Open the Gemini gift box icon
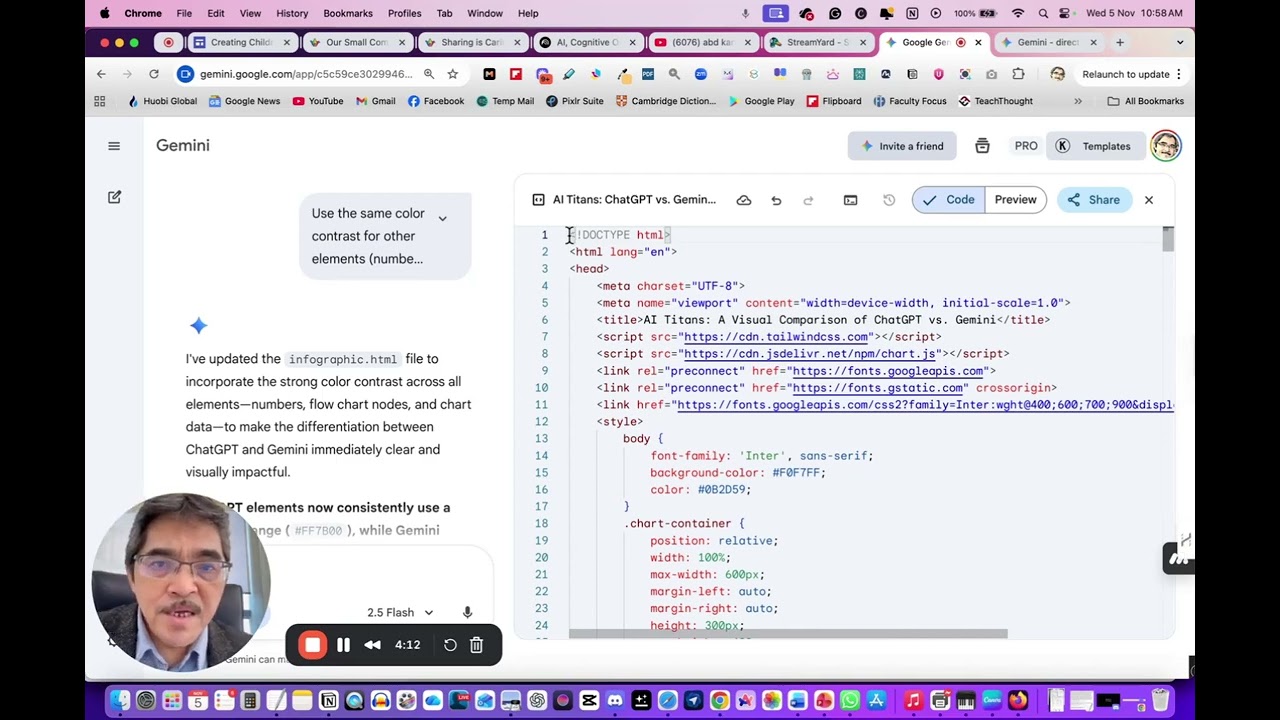Viewport: 1280px width, 720px height. pos(982,146)
